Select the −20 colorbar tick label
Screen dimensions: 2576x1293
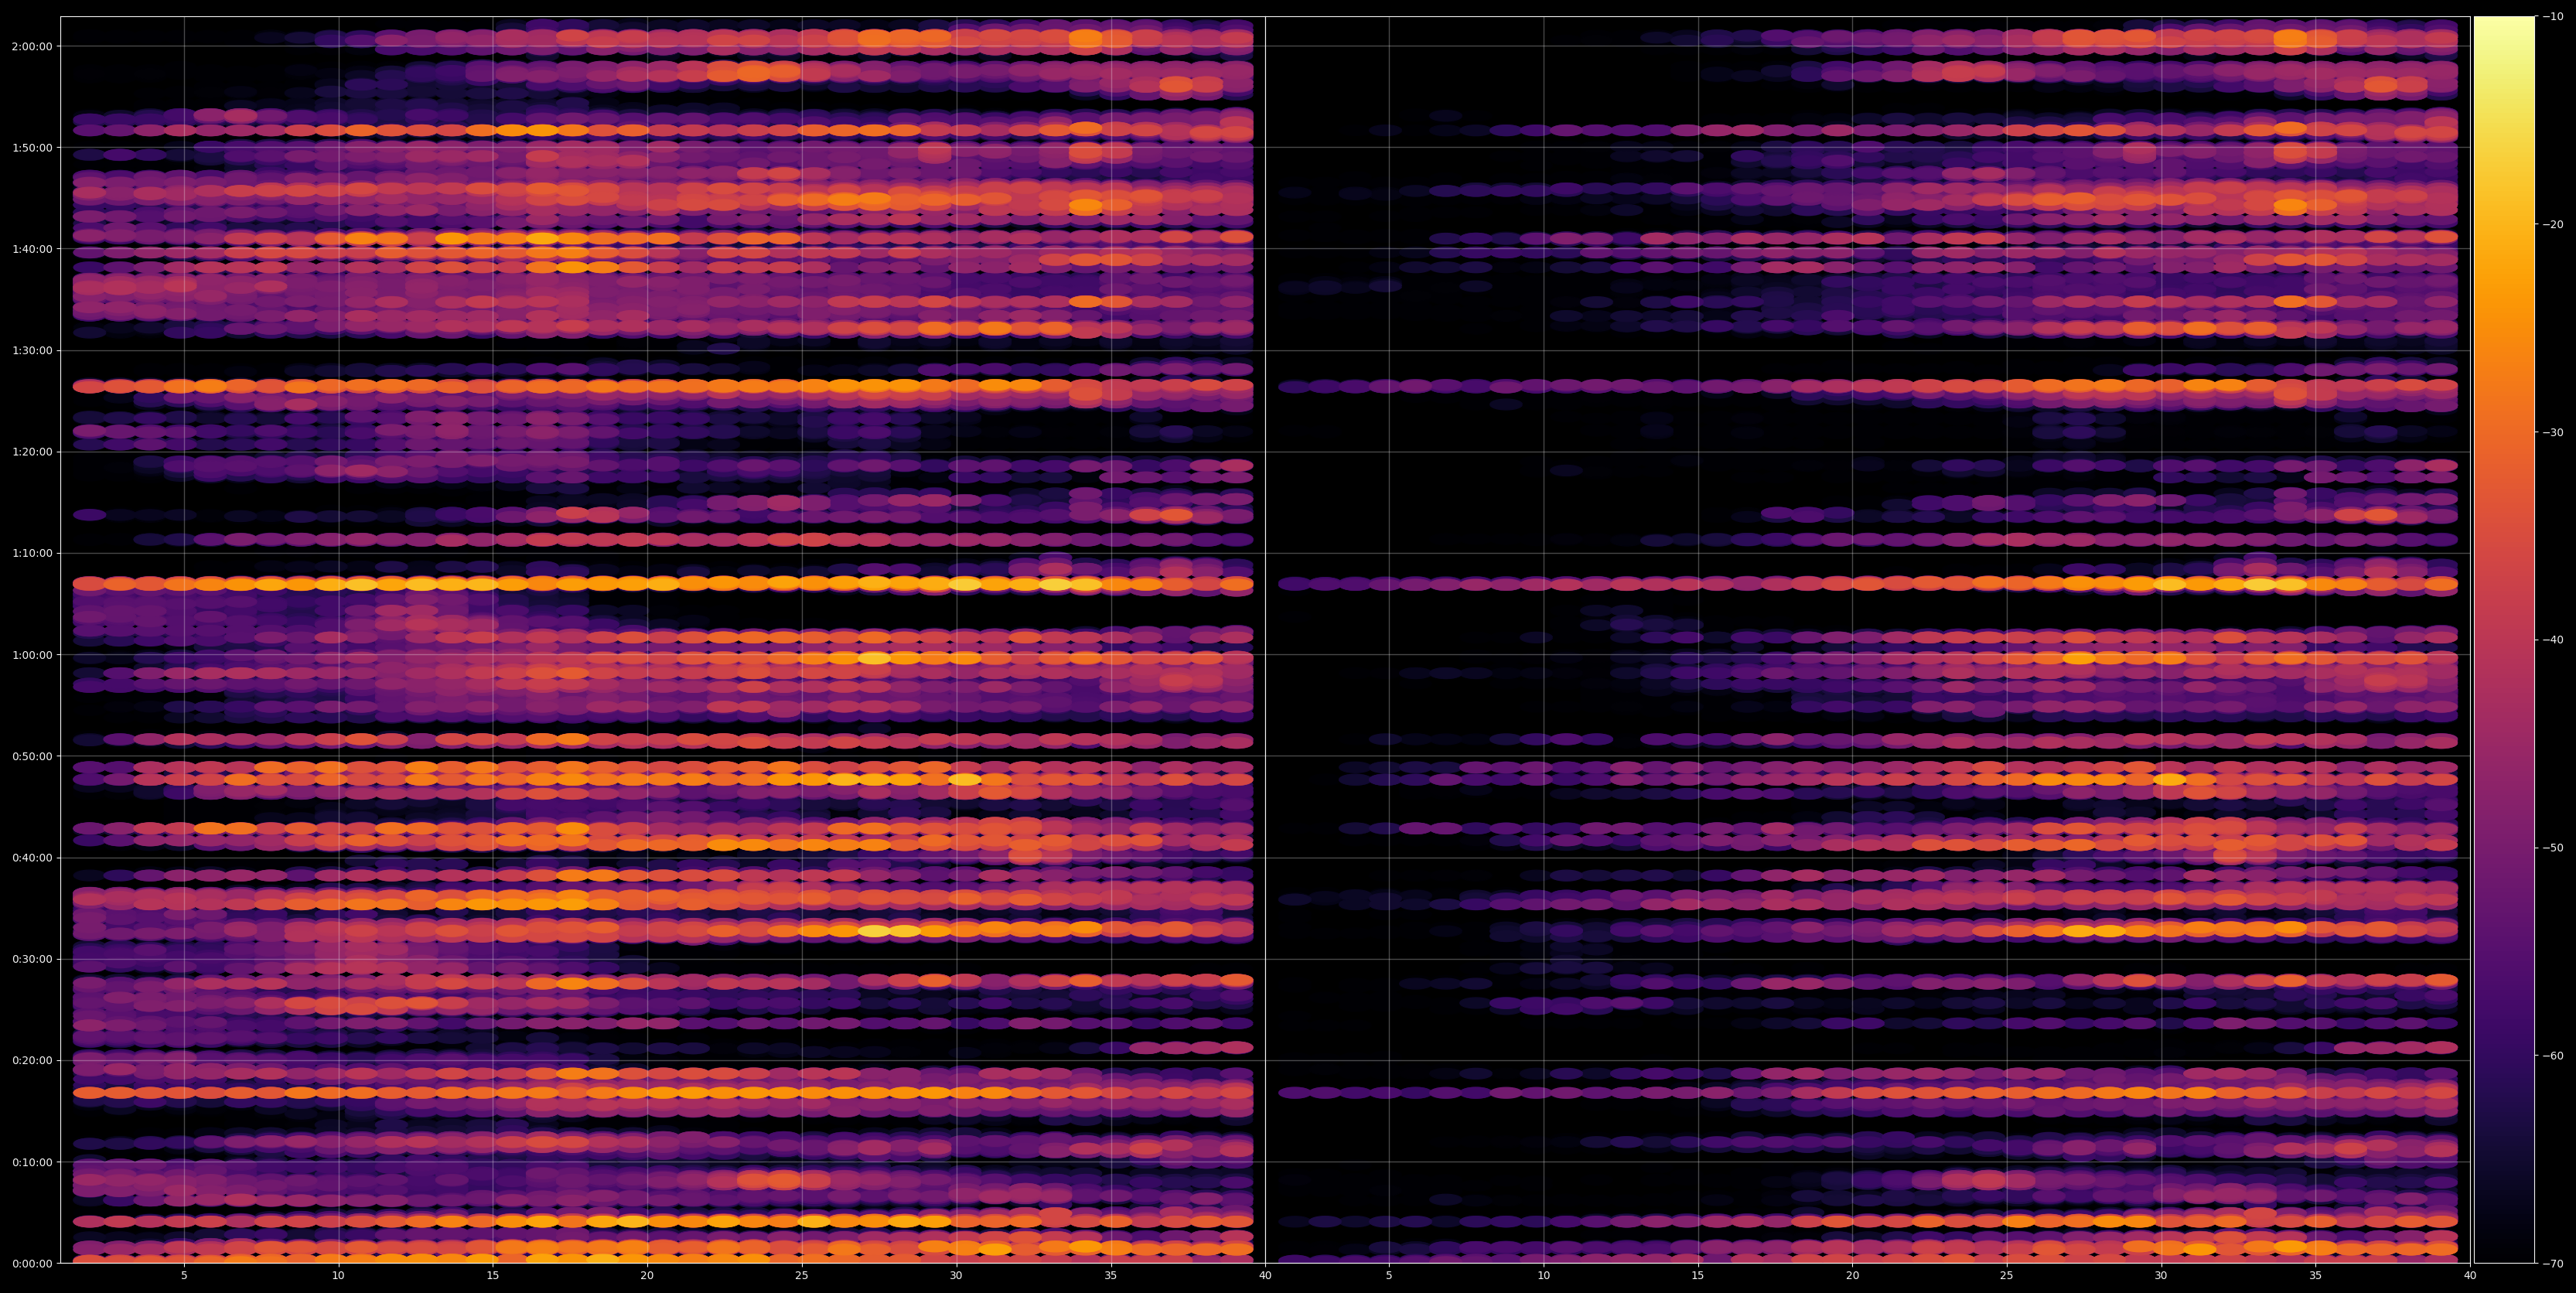pyautogui.click(x=2553, y=224)
